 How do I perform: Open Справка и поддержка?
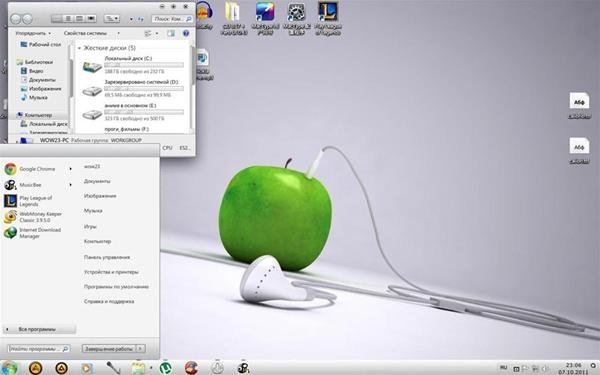(x=109, y=302)
